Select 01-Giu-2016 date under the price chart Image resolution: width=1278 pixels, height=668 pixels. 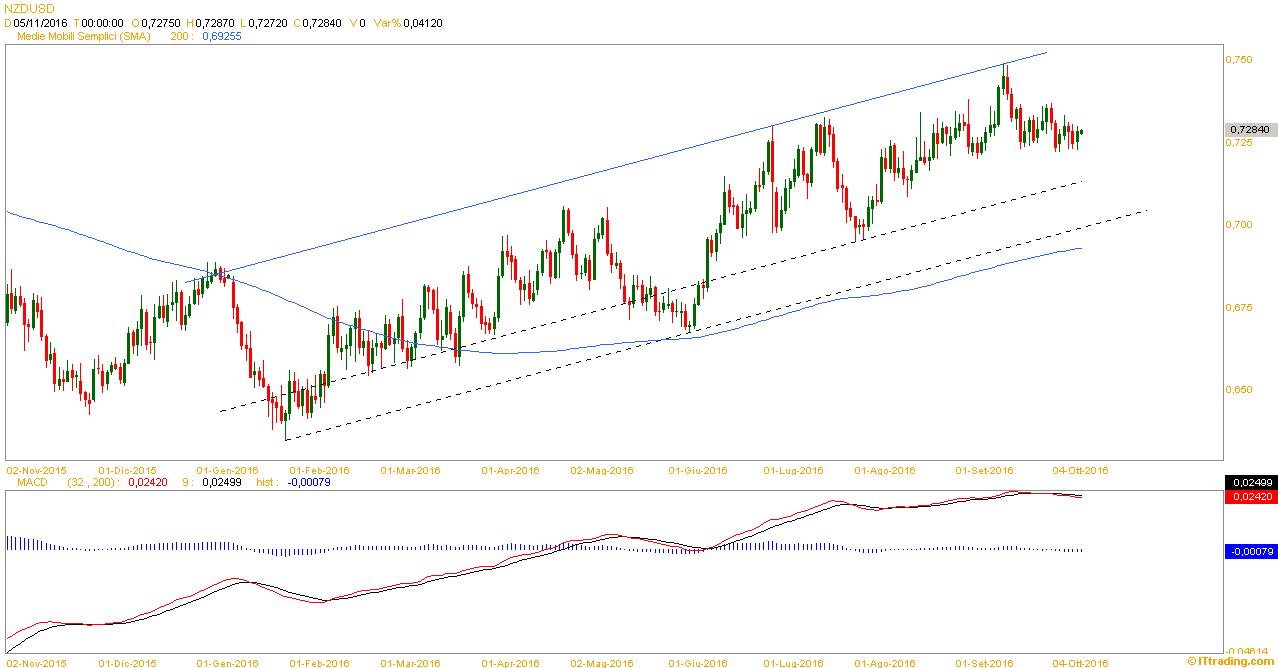point(698,470)
